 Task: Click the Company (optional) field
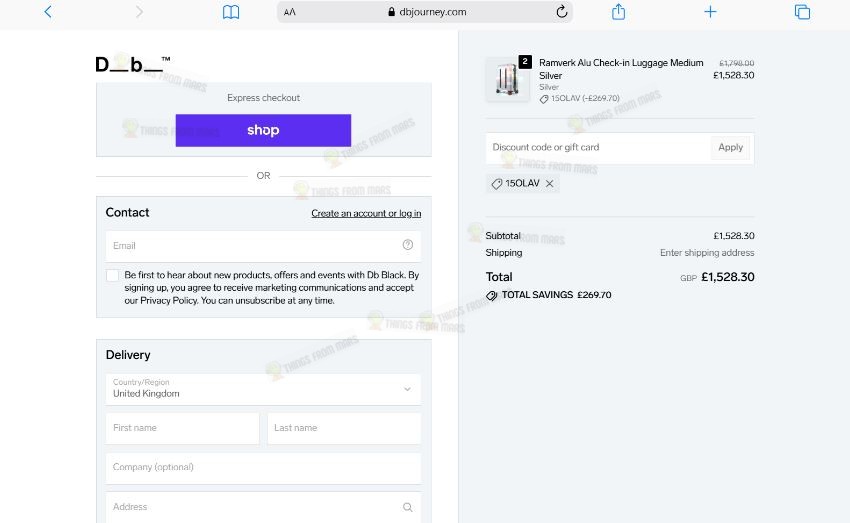tap(263, 468)
